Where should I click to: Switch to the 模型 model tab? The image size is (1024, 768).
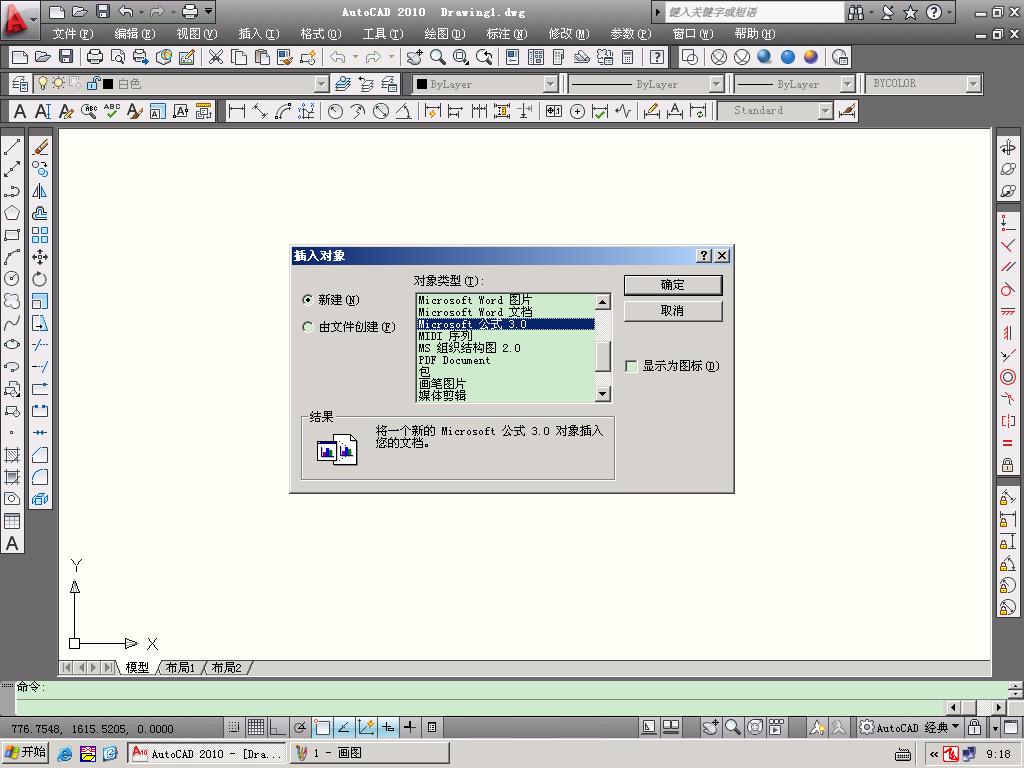(x=137, y=667)
